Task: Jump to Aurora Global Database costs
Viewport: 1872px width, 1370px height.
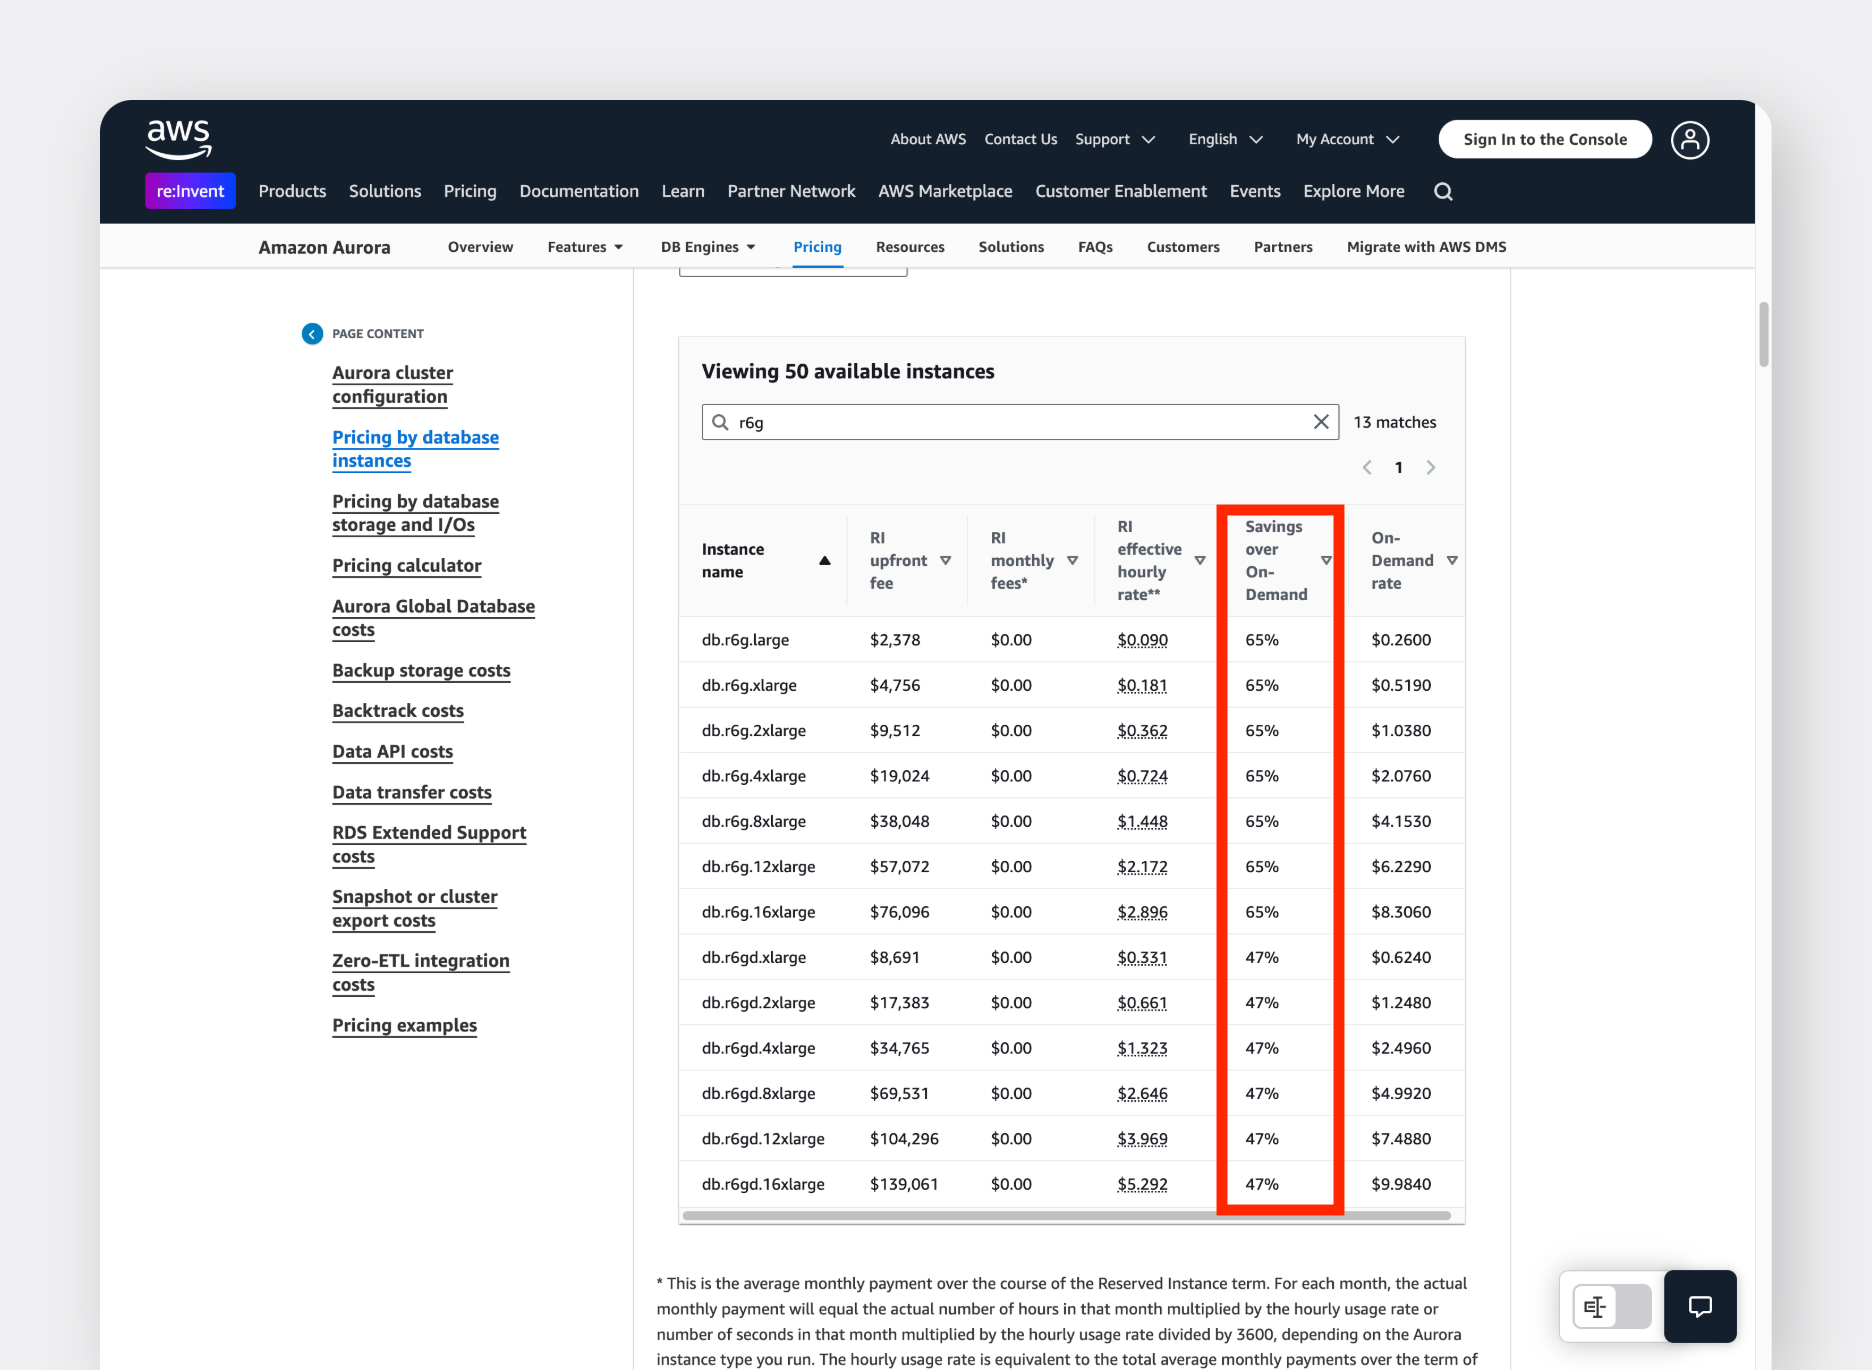Action: [433, 618]
